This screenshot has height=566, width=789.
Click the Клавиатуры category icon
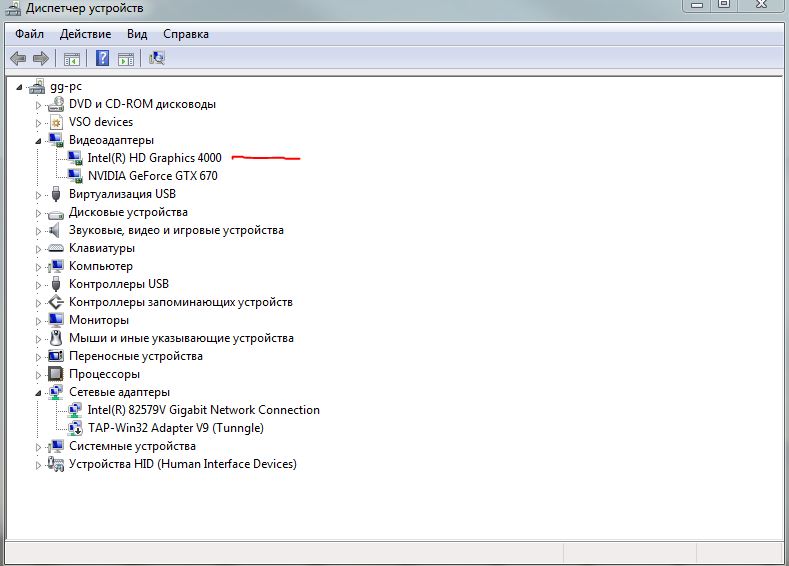tap(56, 248)
